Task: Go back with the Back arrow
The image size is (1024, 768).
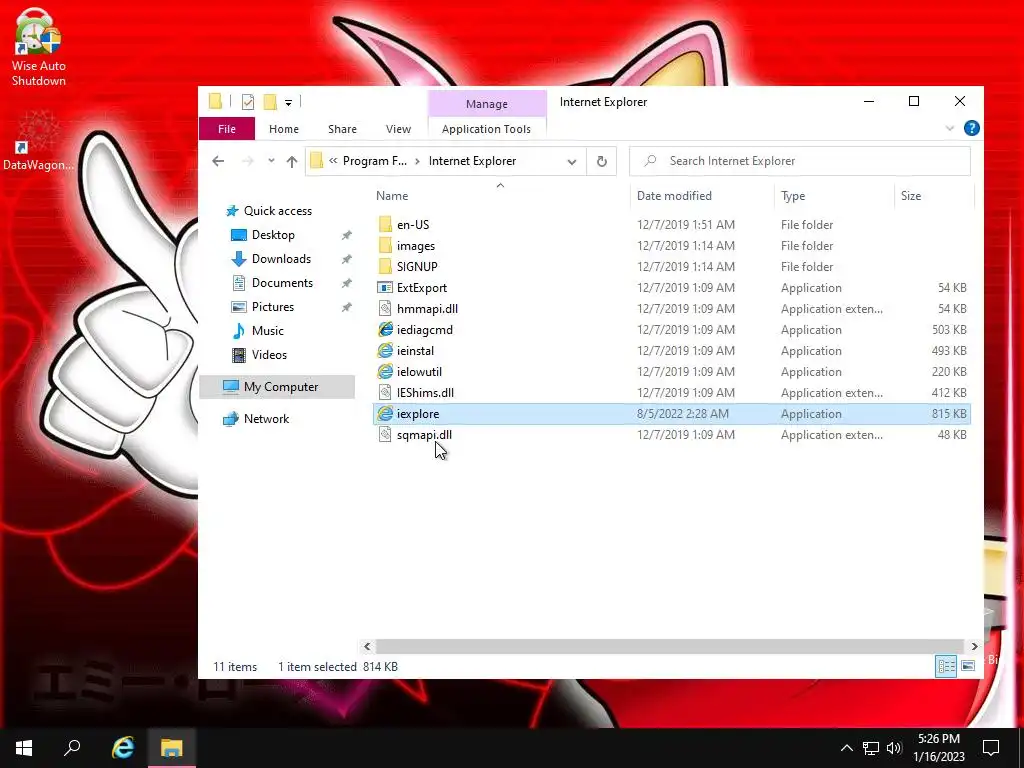Action: click(x=218, y=161)
